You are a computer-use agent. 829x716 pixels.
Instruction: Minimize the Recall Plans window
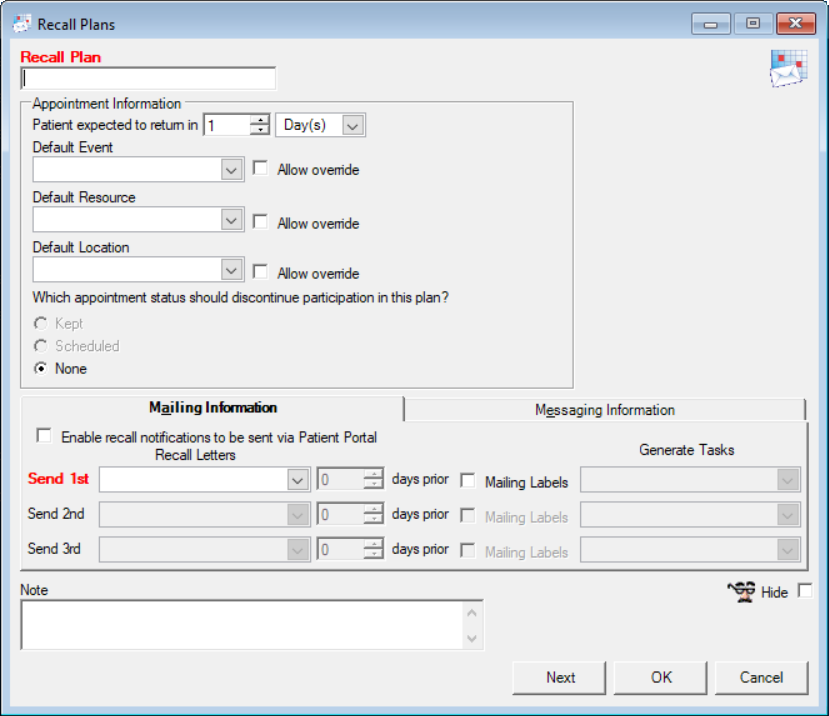(x=711, y=24)
